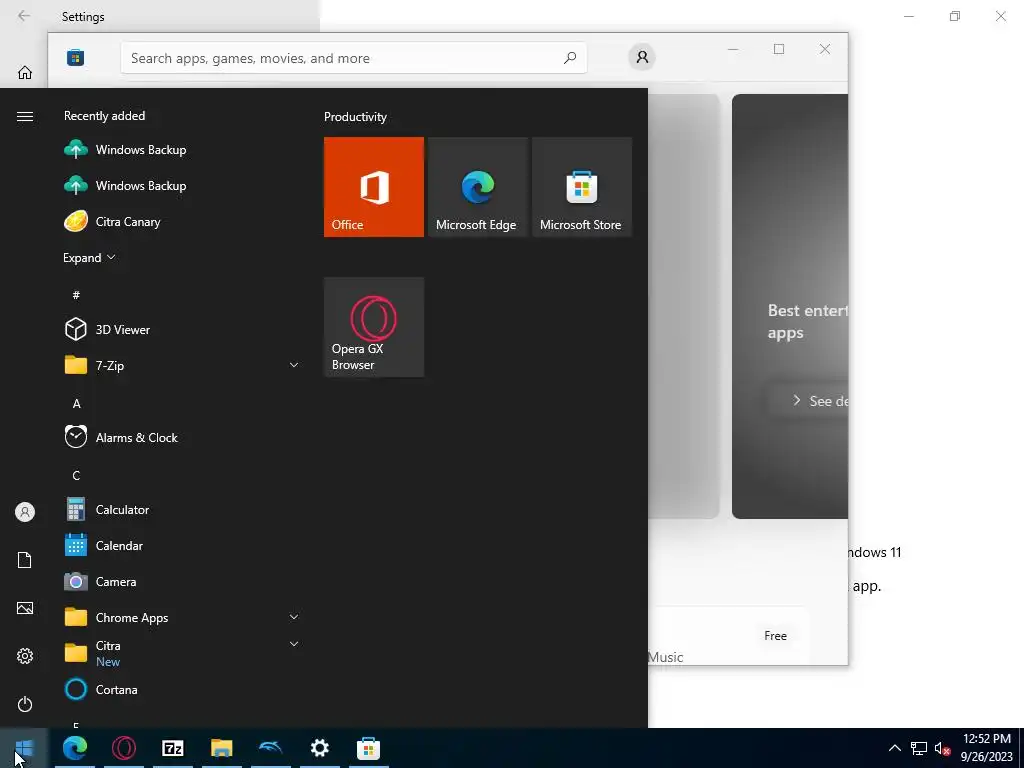
Task: Open Settings gear on the taskbar
Action: coord(319,748)
